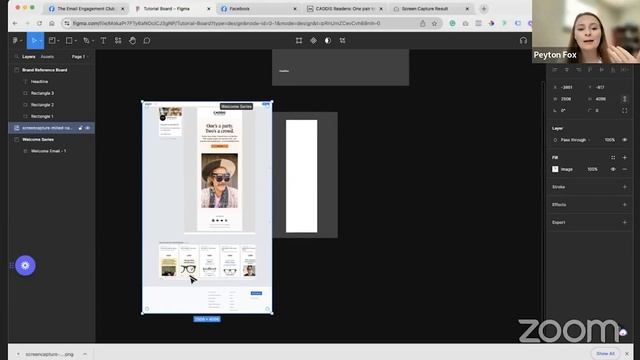
Task: Select the Move tool
Action: (x=34, y=40)
